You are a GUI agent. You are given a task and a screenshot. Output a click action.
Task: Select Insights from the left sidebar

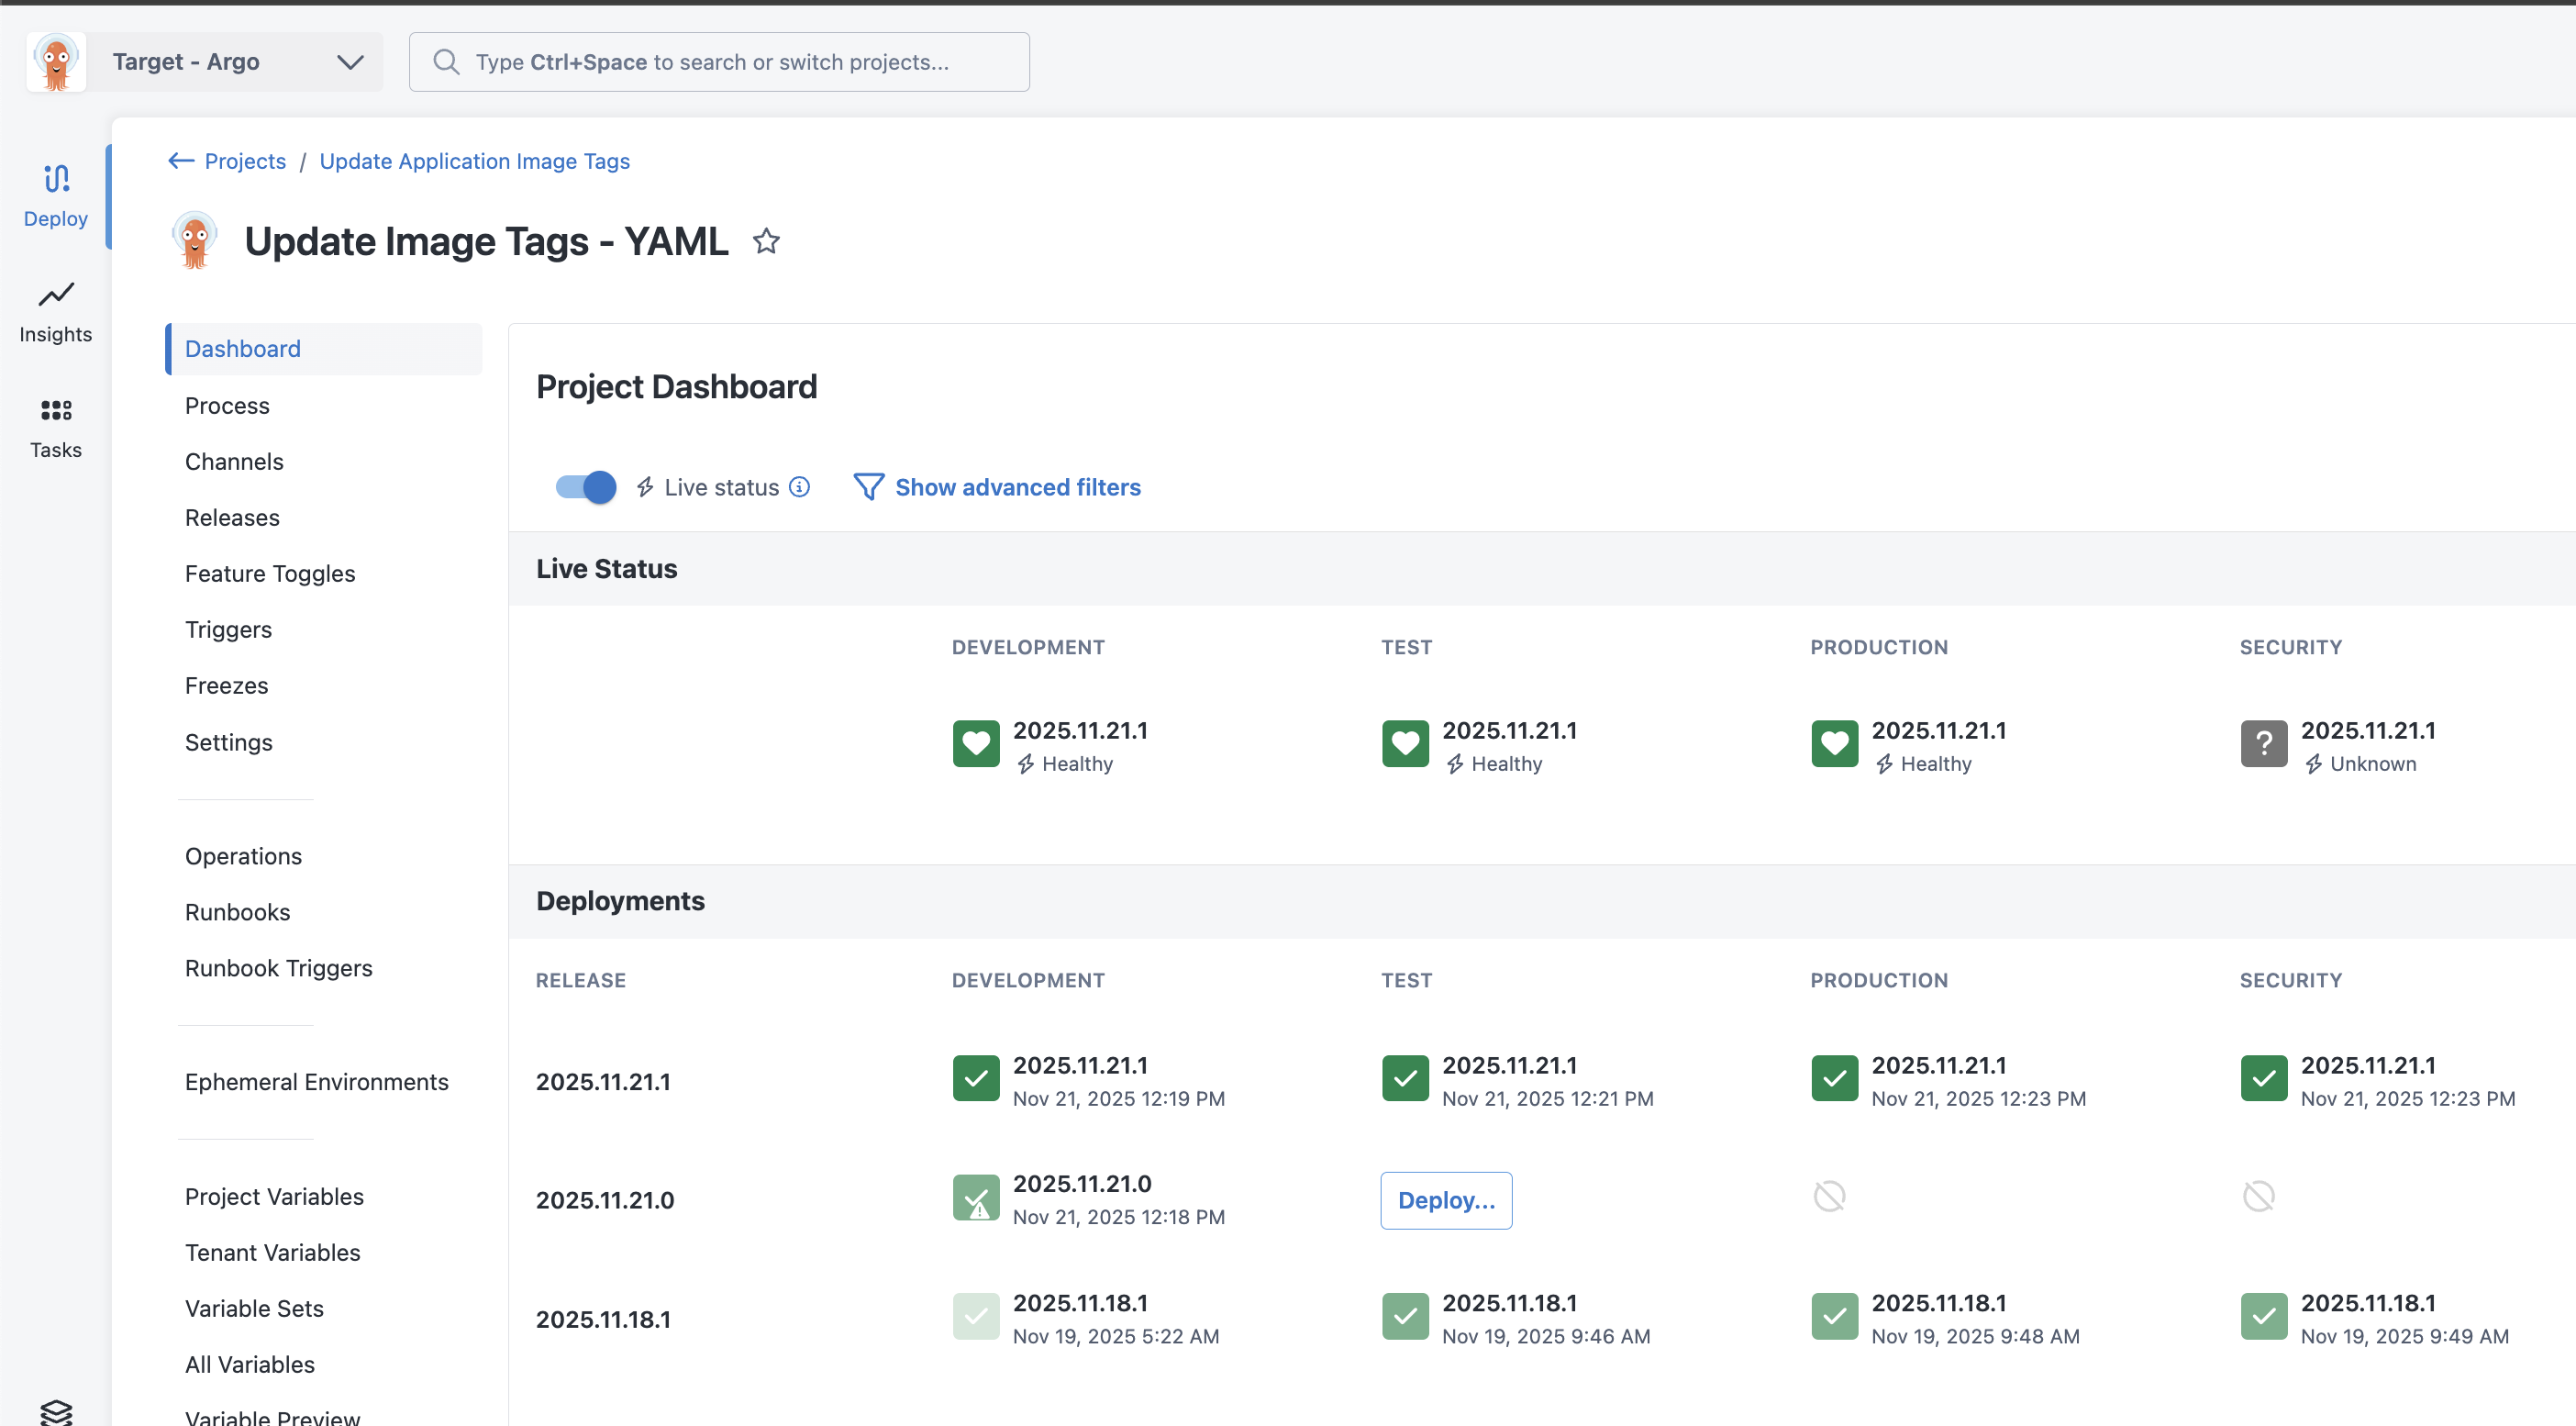[55, 310]
